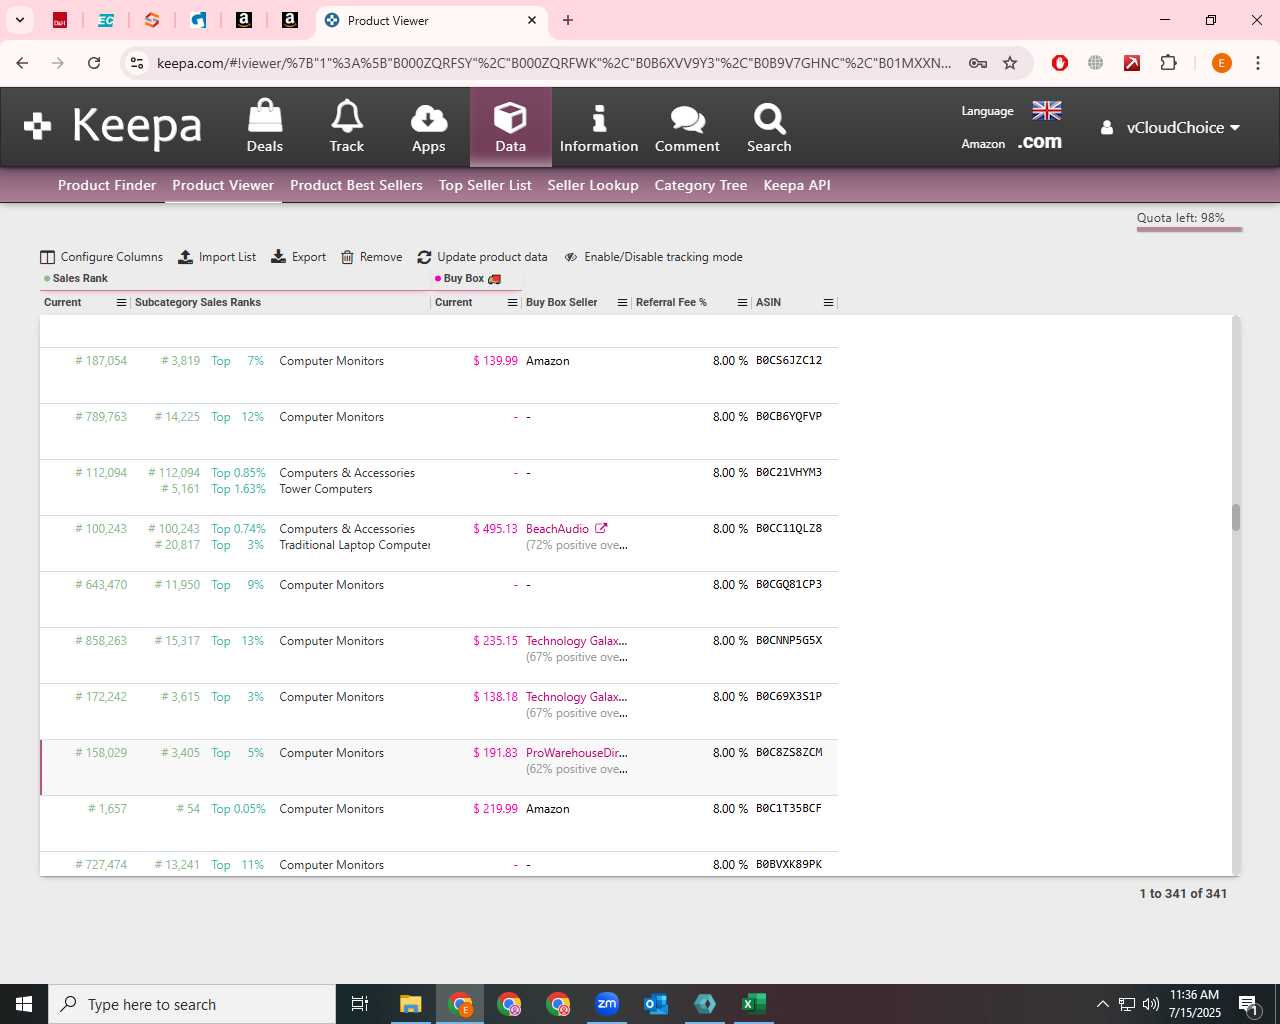1280x1024 pixels.
Task: Open ProWarehouseDir seller link
Action: click(577, 753)
